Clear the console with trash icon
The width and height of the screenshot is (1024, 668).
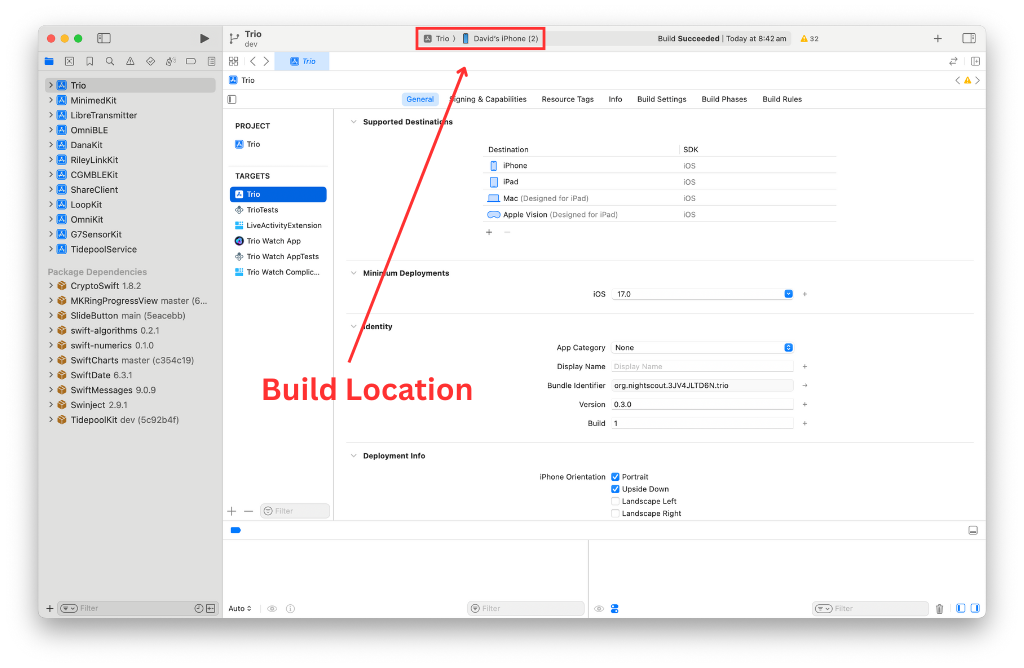939,609
